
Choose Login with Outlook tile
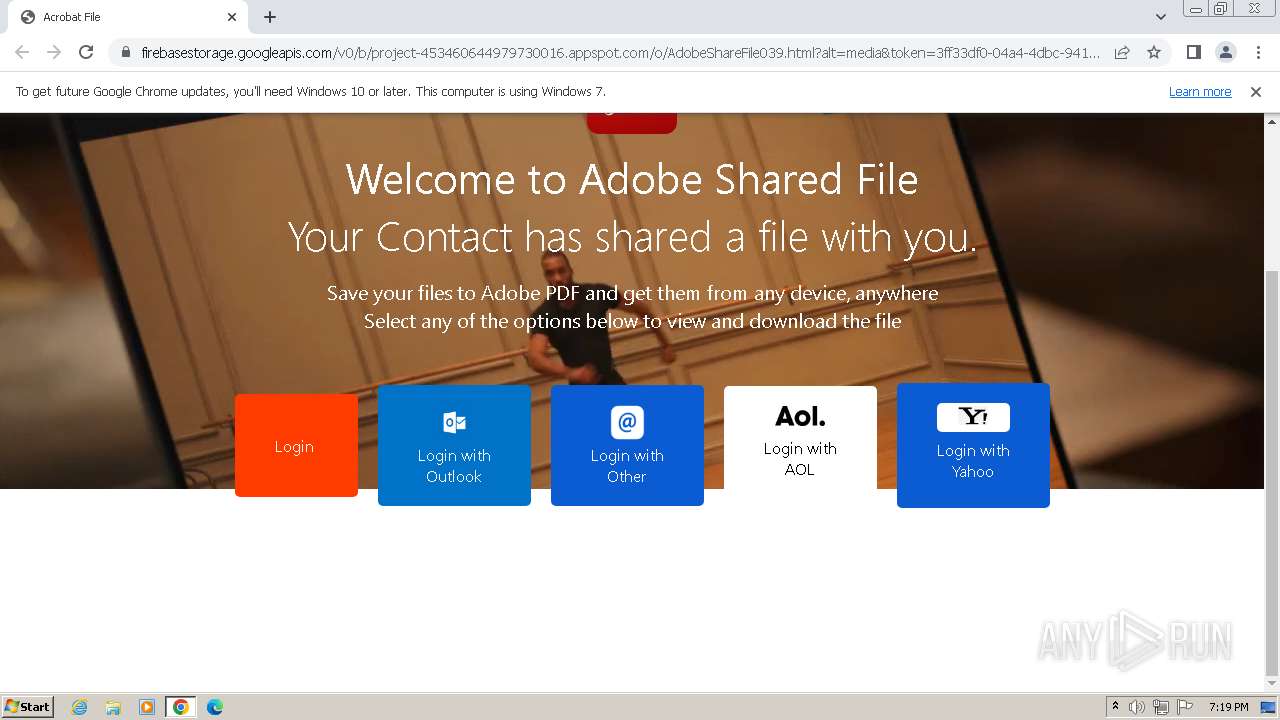click(x=454, y=445)
